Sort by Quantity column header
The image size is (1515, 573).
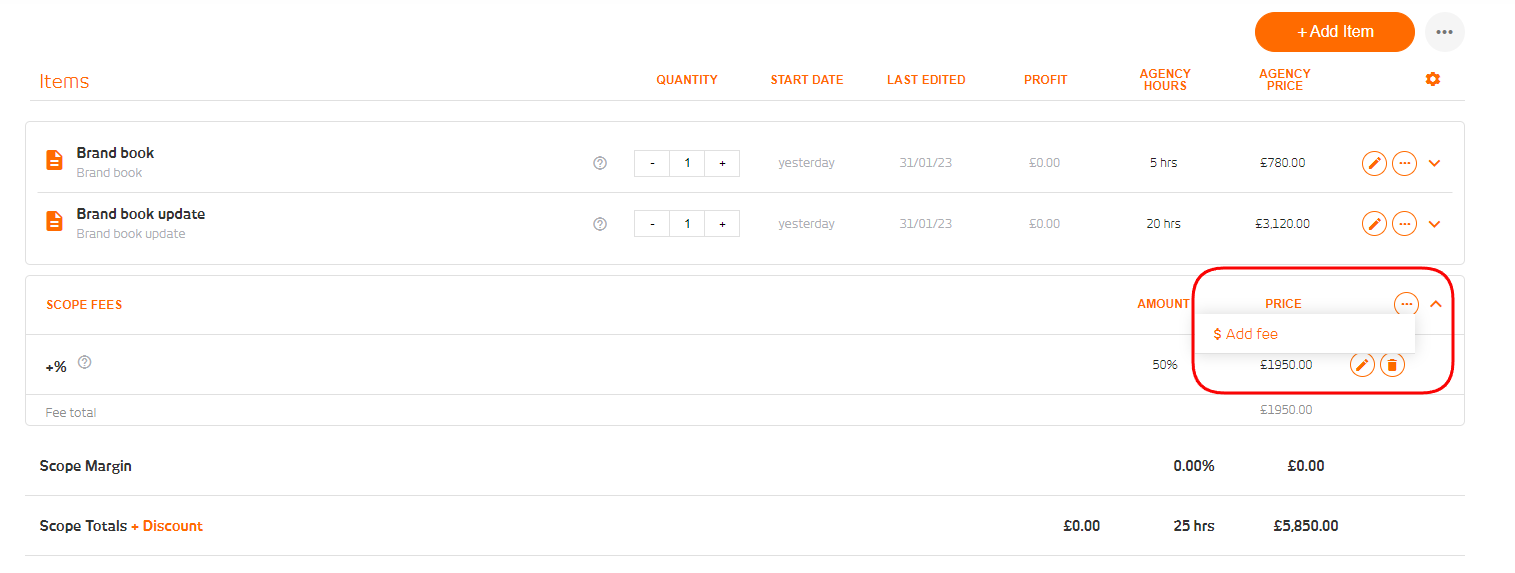point(687,80)
